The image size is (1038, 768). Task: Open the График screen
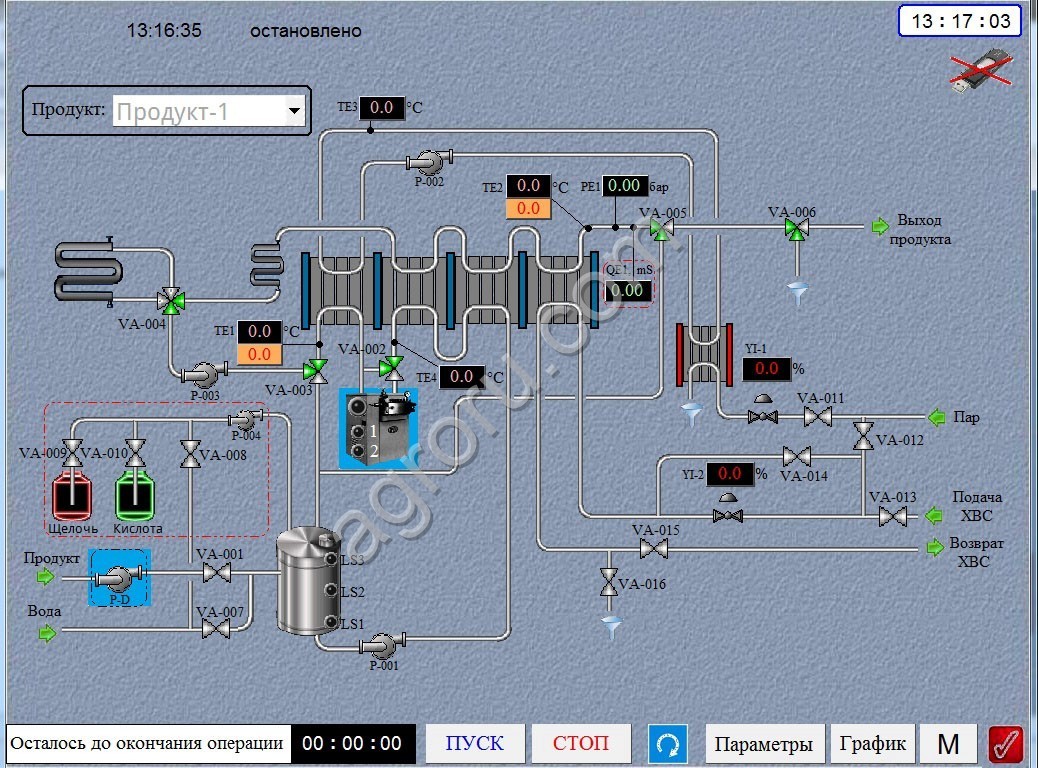(872, 744)
